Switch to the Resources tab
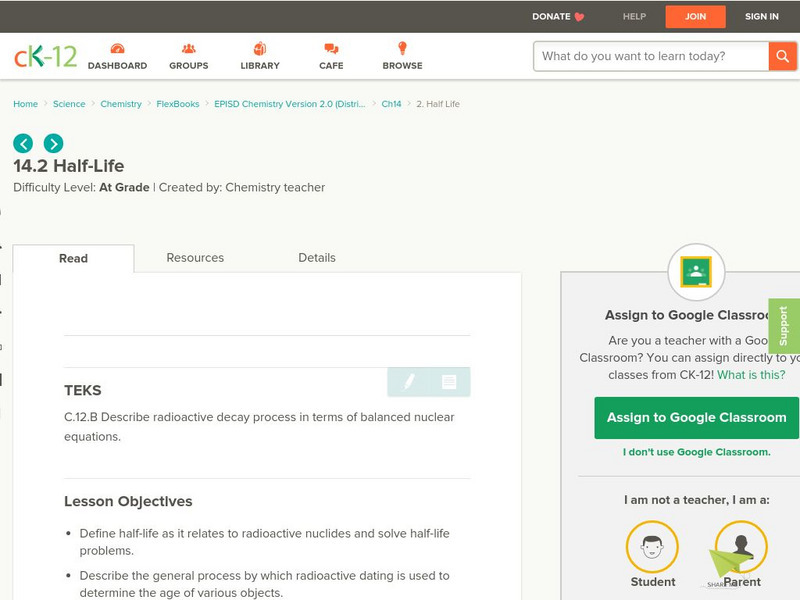 coord(195,258)
